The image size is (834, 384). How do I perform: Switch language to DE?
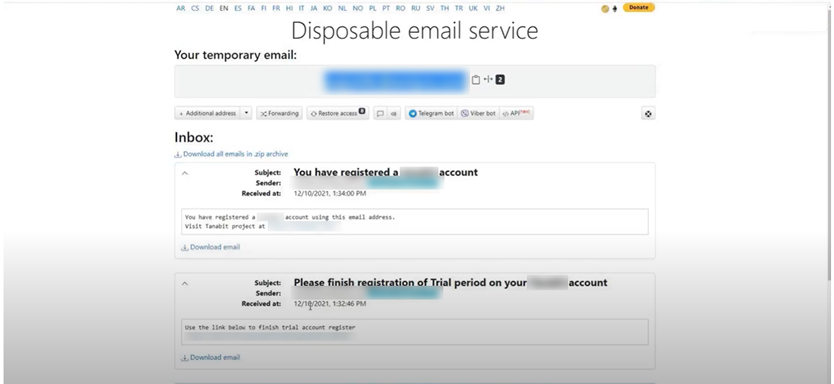pyautogui.click(x=210, y=9)
